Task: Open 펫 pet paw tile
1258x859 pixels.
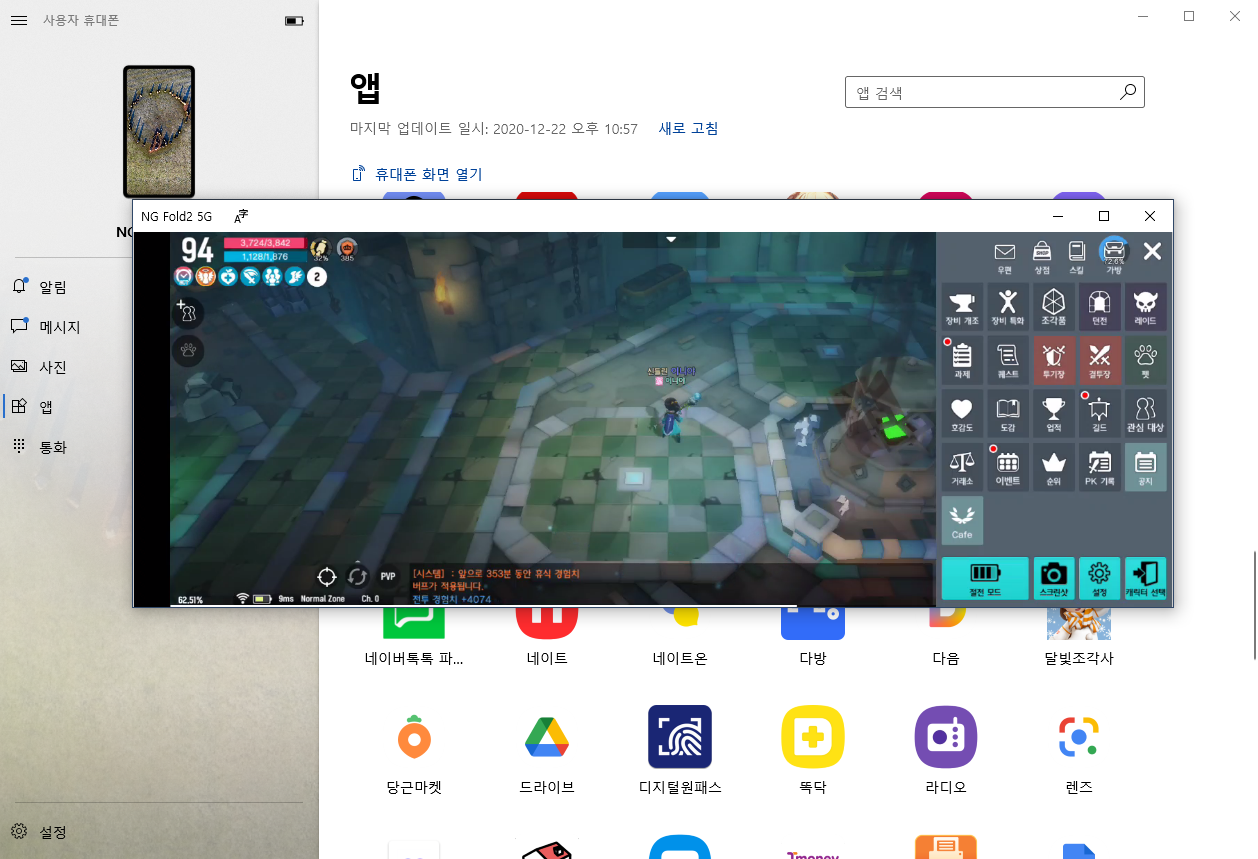Action: click(x=1146, y=360)
